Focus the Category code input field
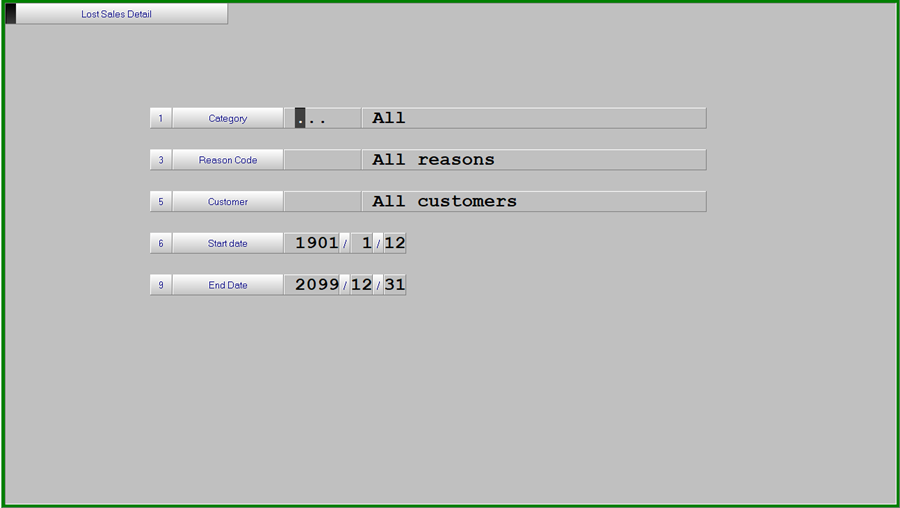The image size is (900, 508). 323,118
